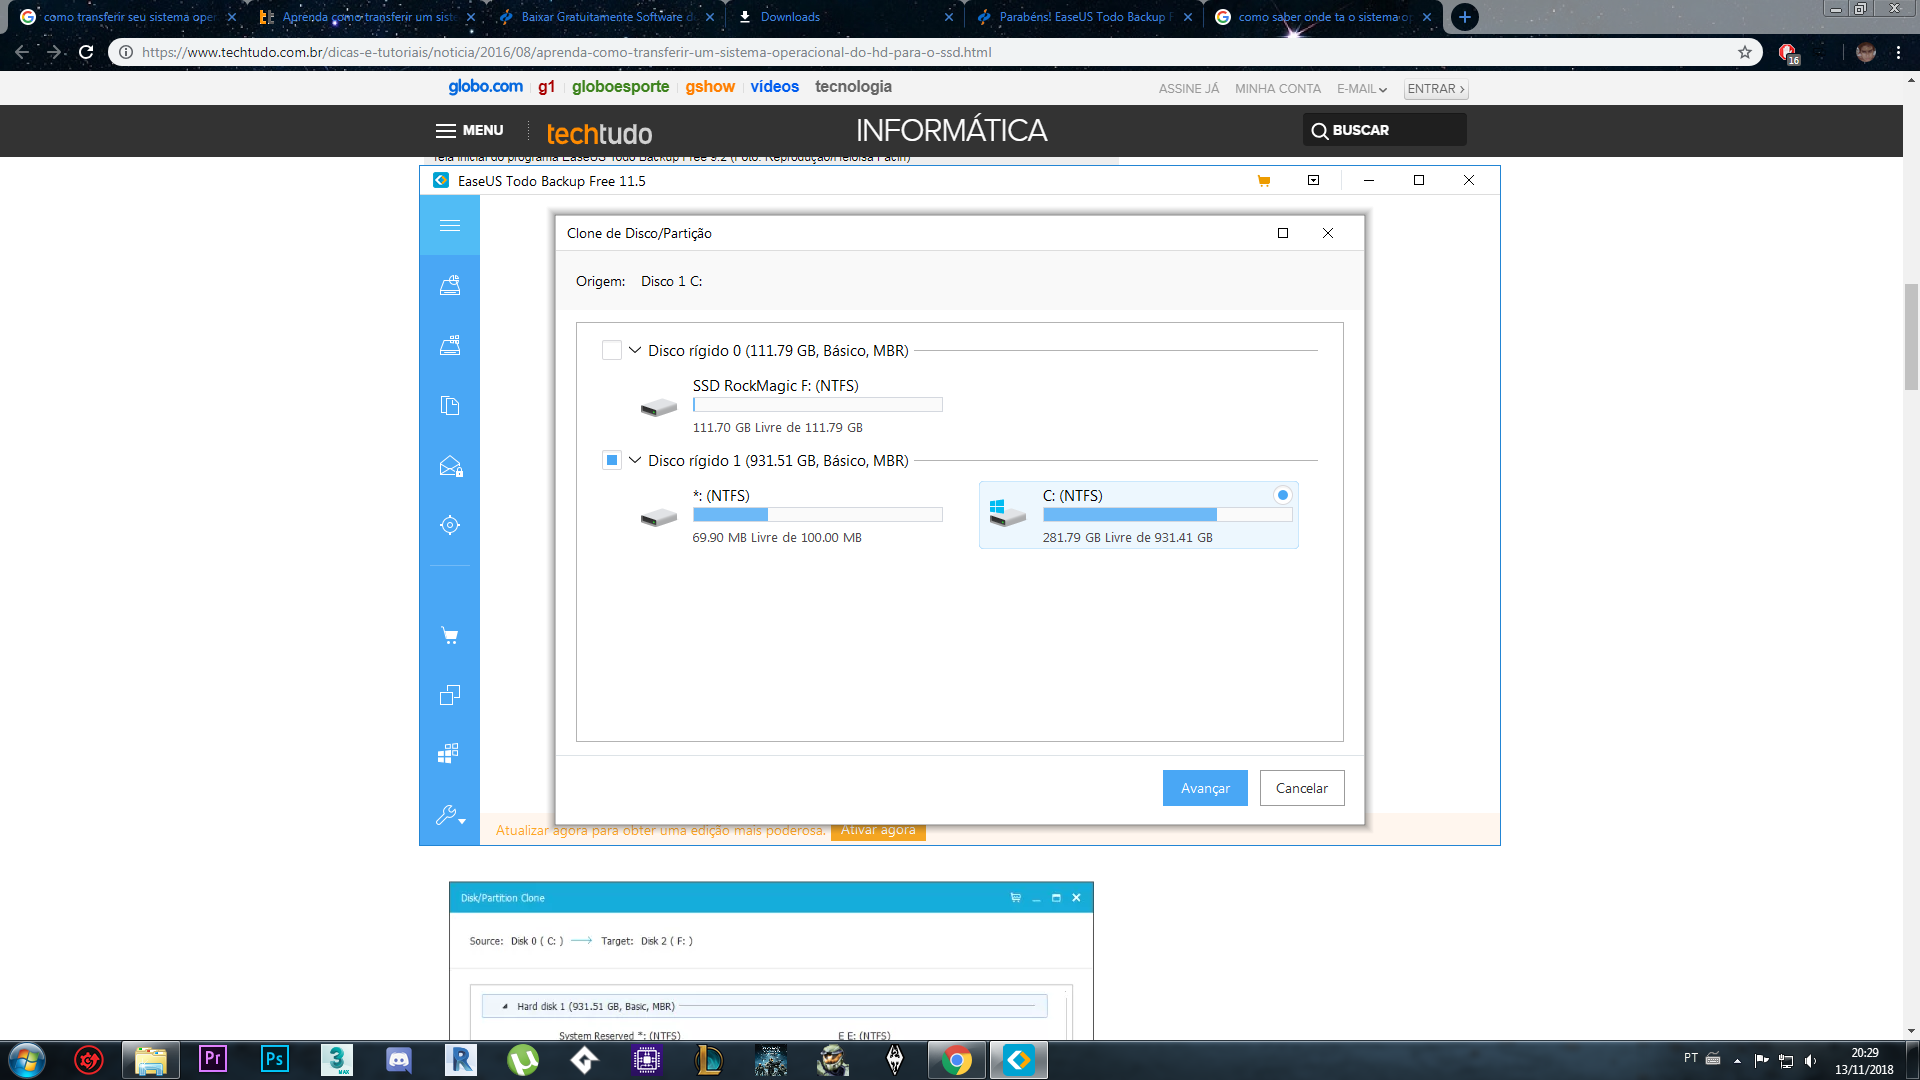1920x1080 pixels.
Task: Switch to the first 'como transferir seu sistema' tab
Action: point(128,17)
